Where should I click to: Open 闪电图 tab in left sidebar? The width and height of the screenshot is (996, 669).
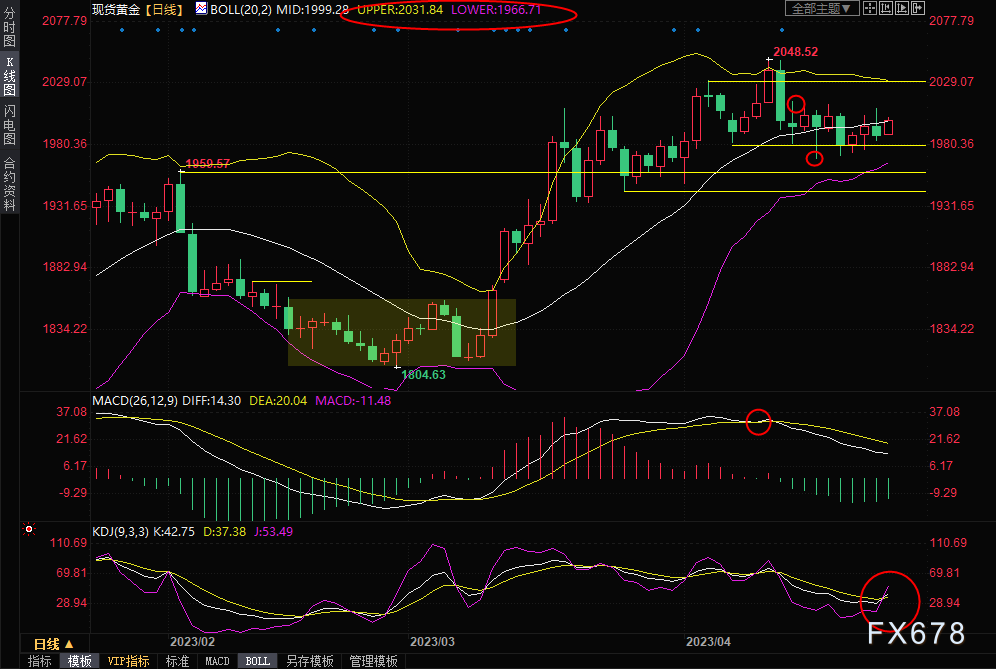pyautogui.click(x=9, y=123)
